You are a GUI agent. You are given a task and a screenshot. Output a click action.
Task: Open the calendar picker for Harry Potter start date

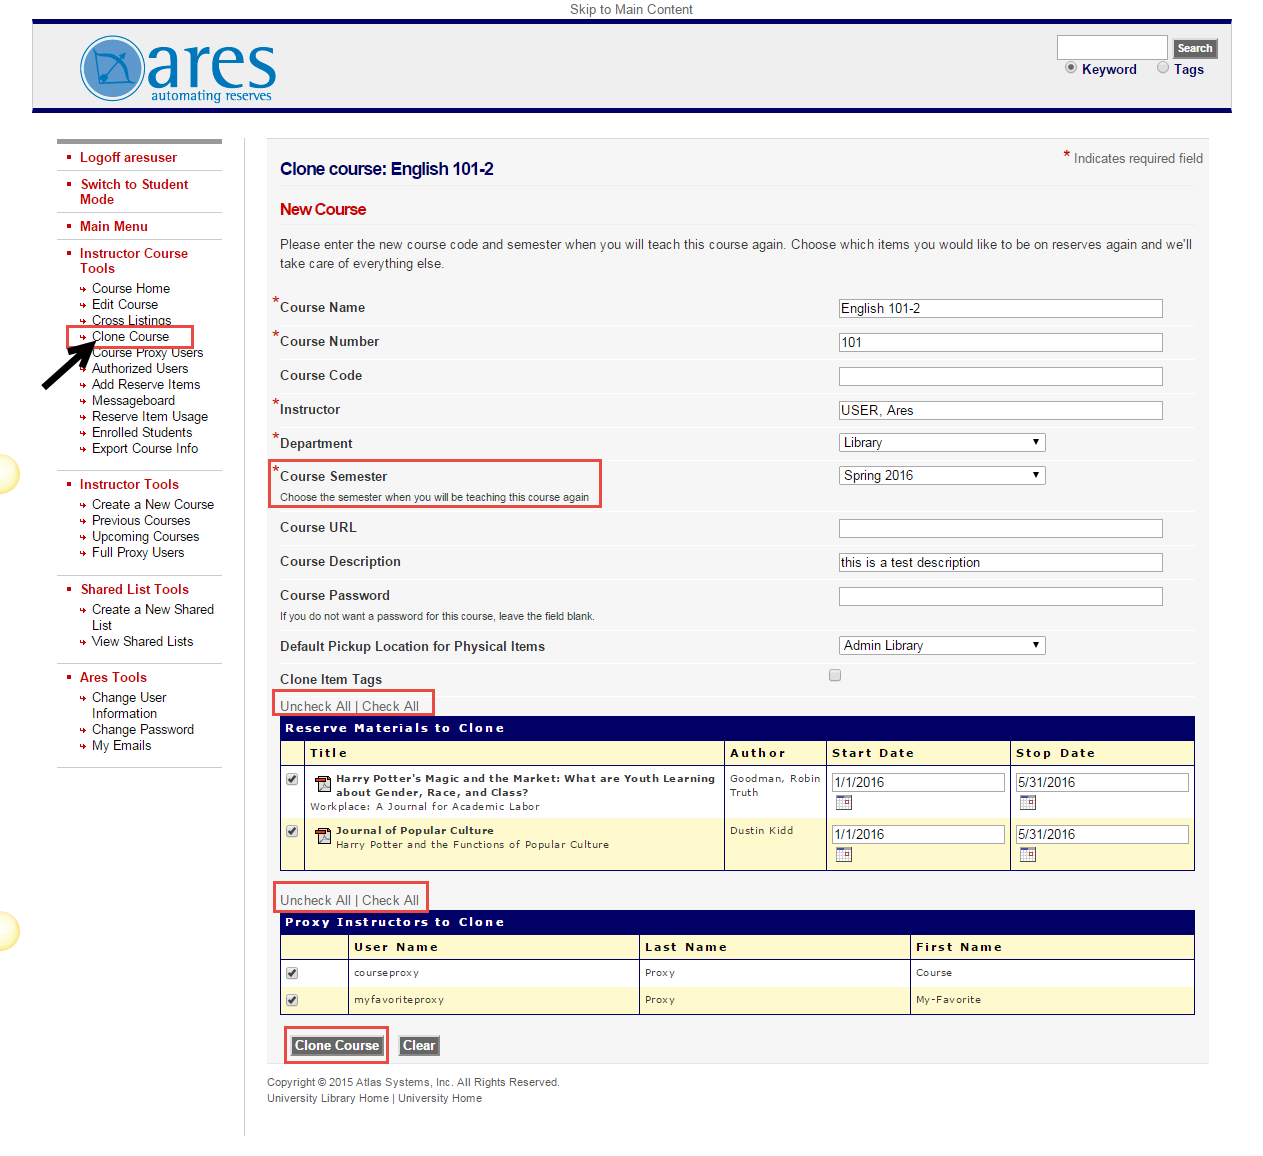coord(844,802)
